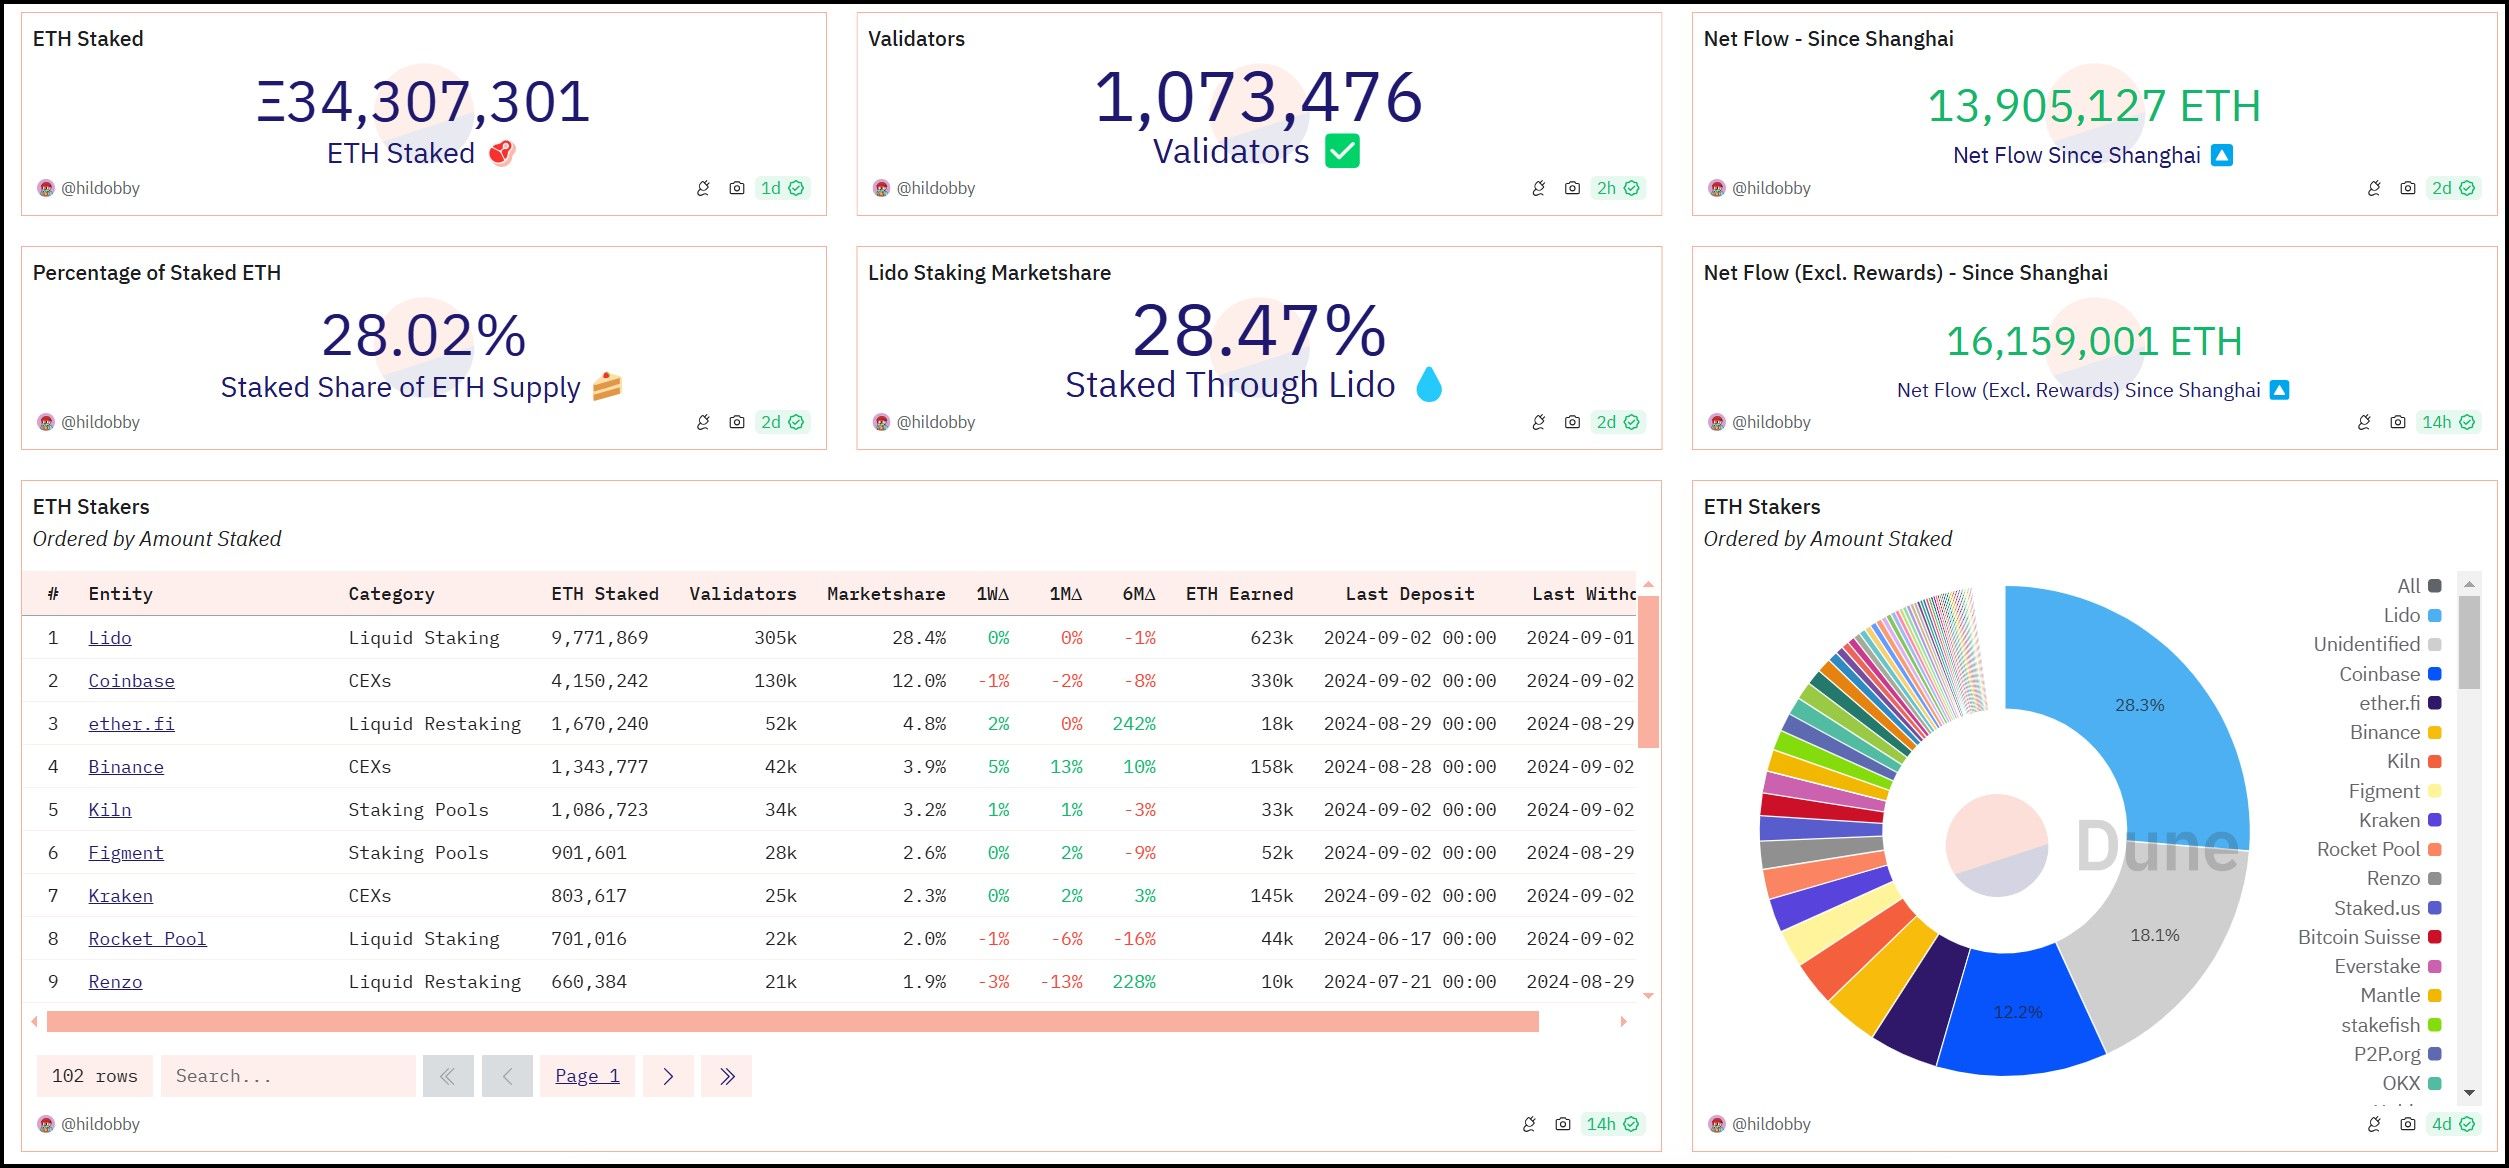2509x1168 pixels.
Task: Focus the table Search input field
Action: (x=288, y=1076)
